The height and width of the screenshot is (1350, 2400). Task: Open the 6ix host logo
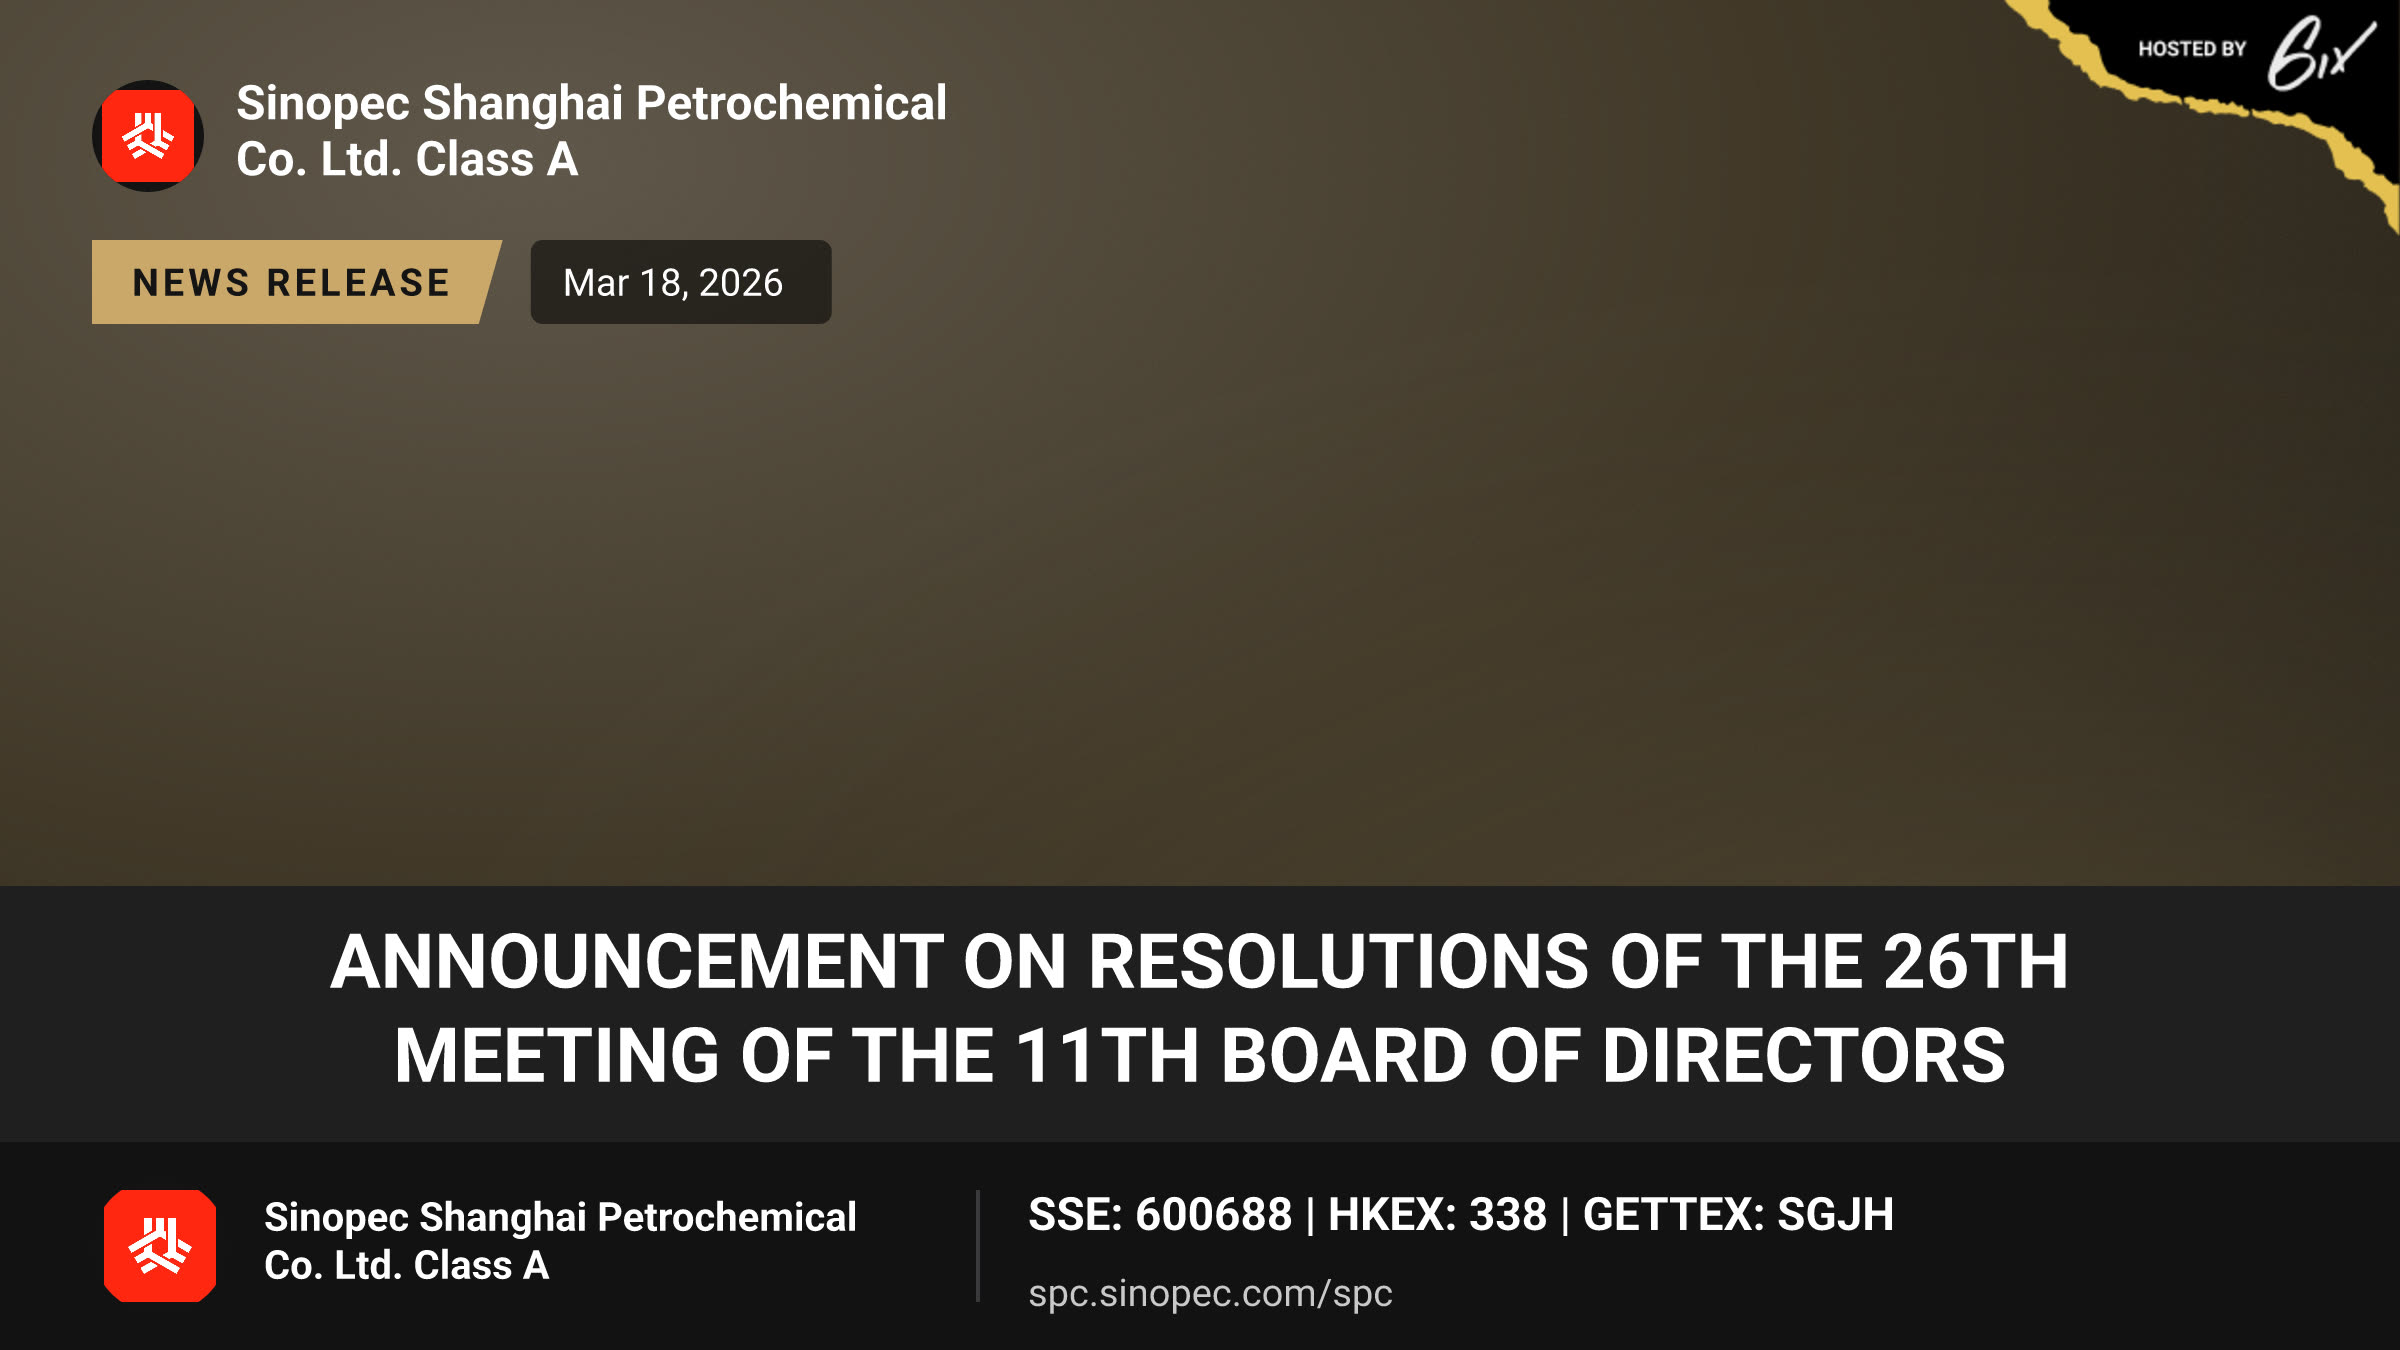coord(2320,53)
